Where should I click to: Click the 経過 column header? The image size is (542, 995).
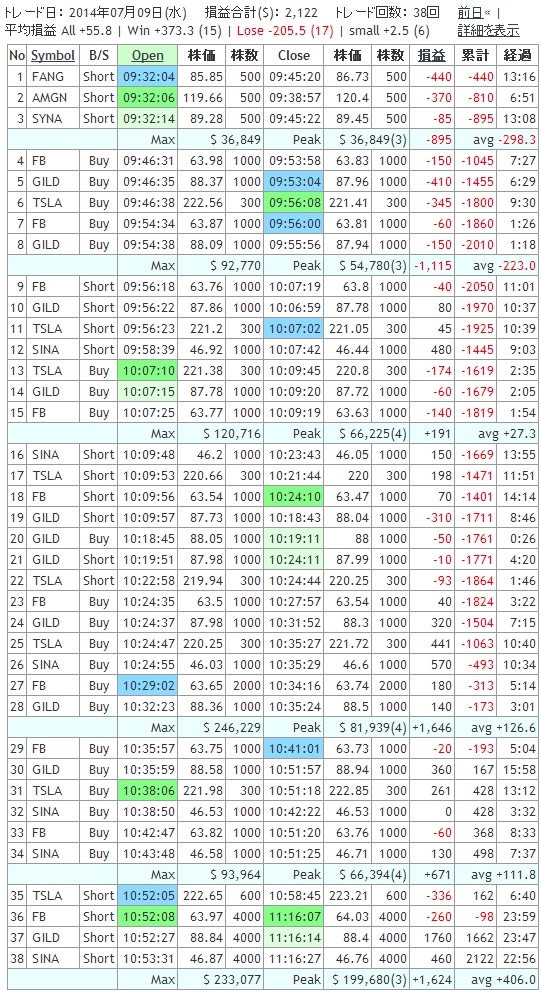point(515,56)
